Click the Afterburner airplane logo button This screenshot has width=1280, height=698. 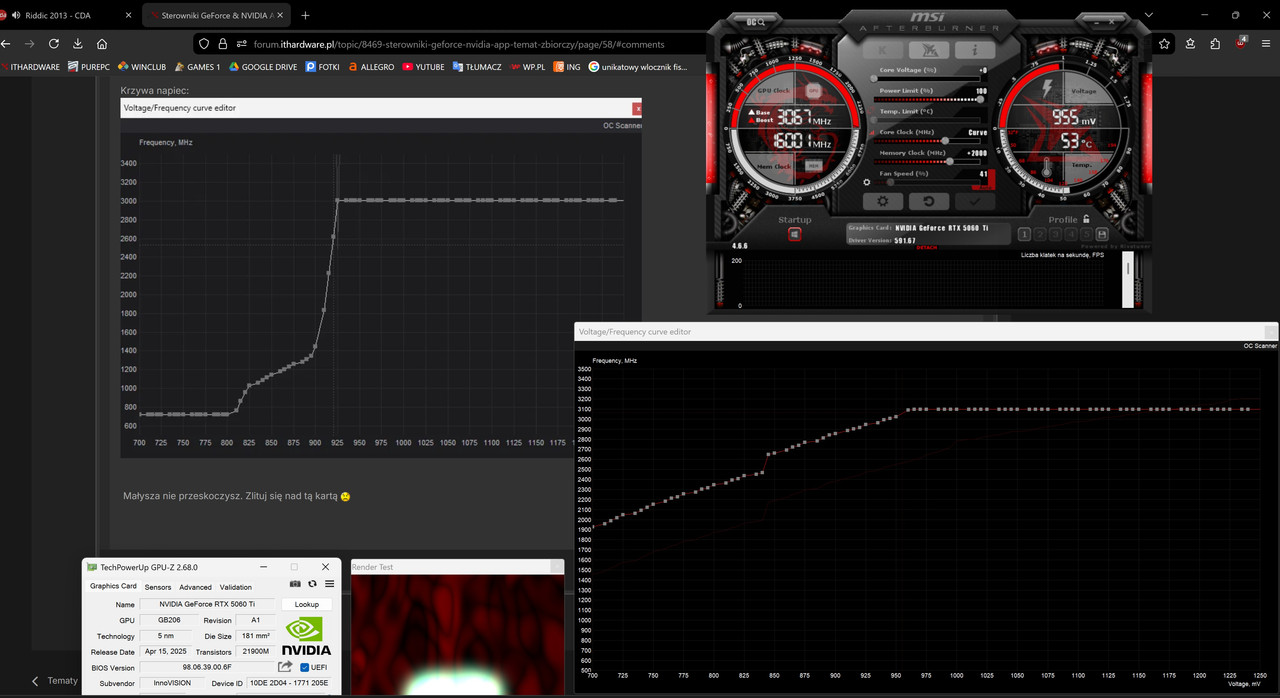[929, 50]
